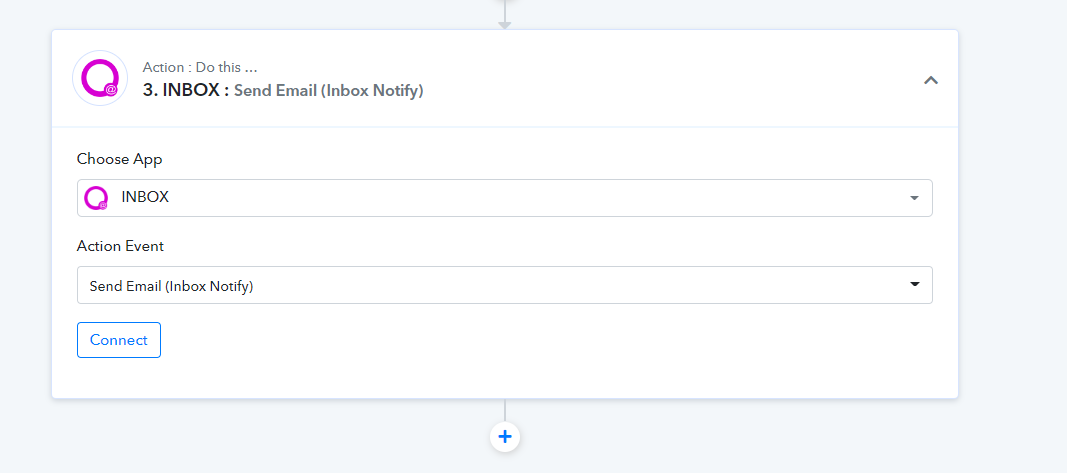1067x473 pixels.
Task: Click blank card area right of Connect
Action: 550,340
